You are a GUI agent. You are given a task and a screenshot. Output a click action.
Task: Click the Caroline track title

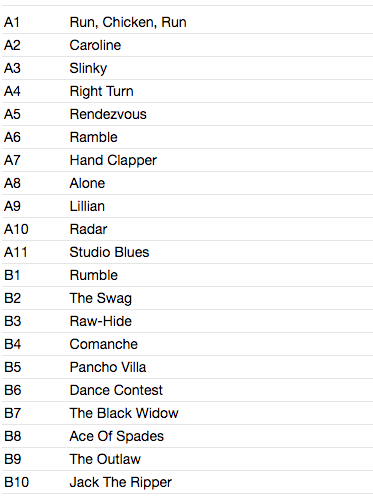(x=95, y=45)
